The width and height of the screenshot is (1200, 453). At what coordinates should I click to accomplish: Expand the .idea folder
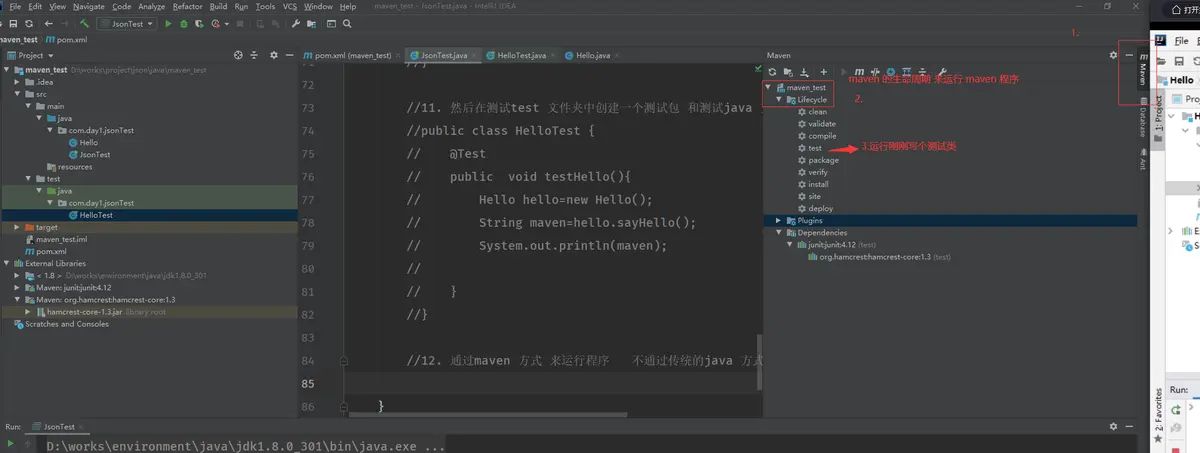pyautogui.click(x=17, y=81)
